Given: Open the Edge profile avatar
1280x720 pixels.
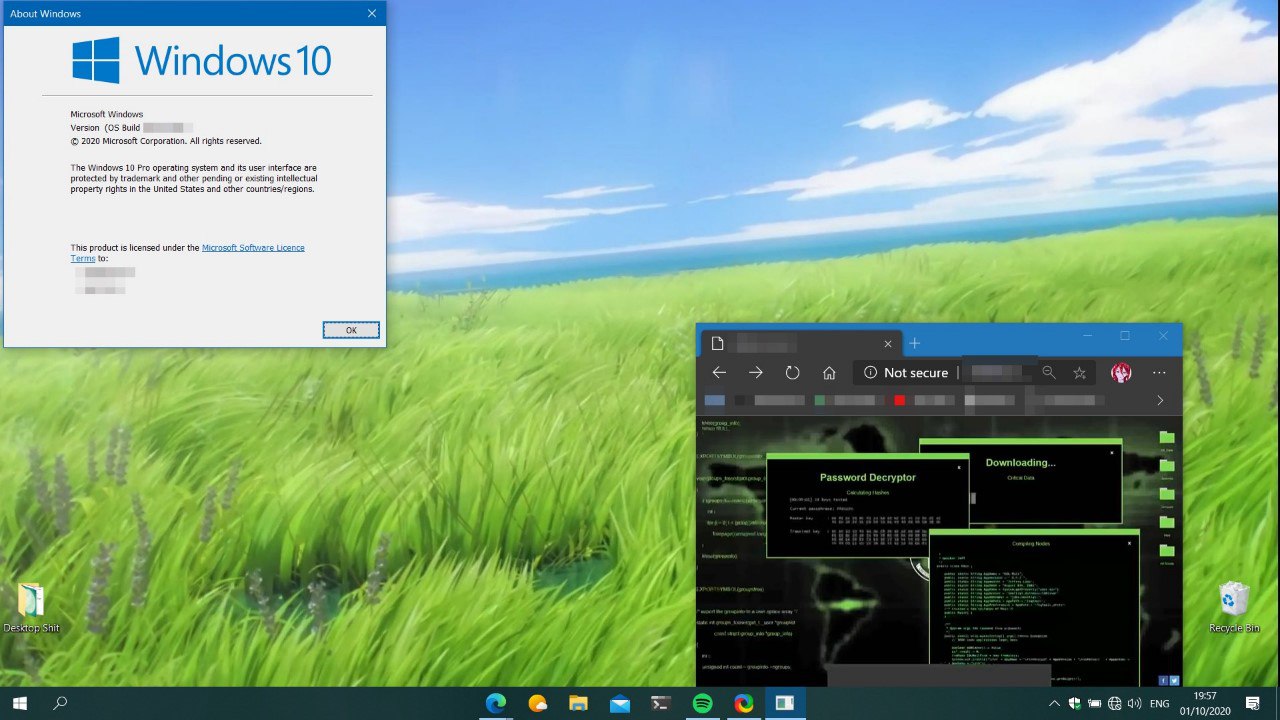Looking at the screenshot, I should pos(1121,372).
